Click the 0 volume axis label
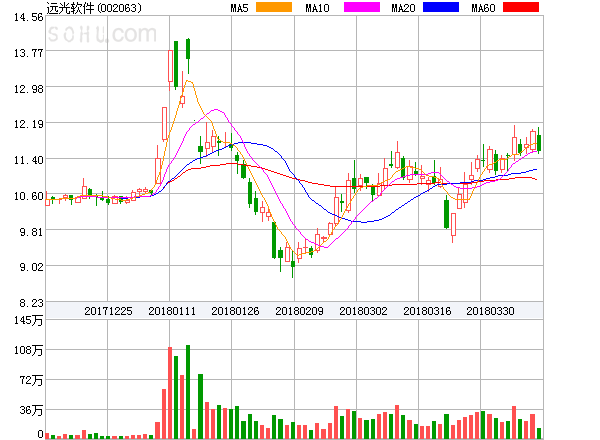 [40, 434]
